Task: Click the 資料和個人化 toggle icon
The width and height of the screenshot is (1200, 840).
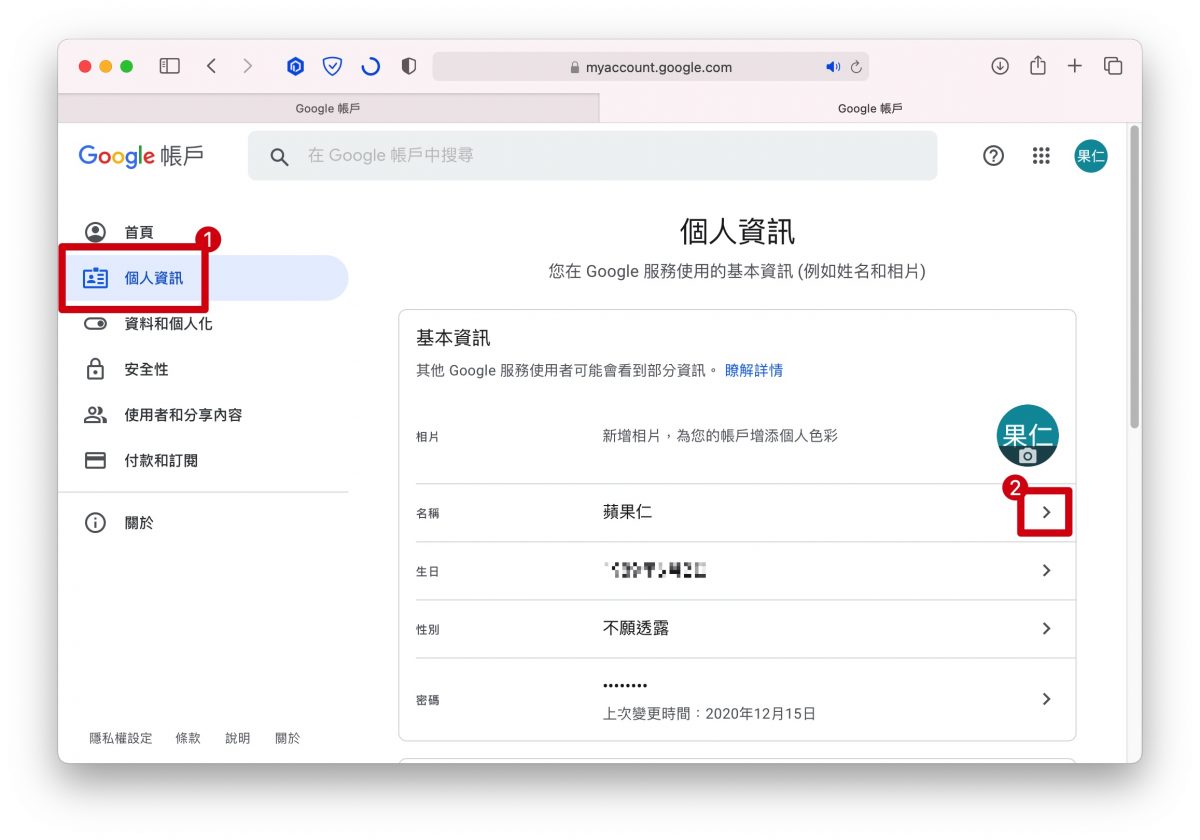Action: point(95,324)
